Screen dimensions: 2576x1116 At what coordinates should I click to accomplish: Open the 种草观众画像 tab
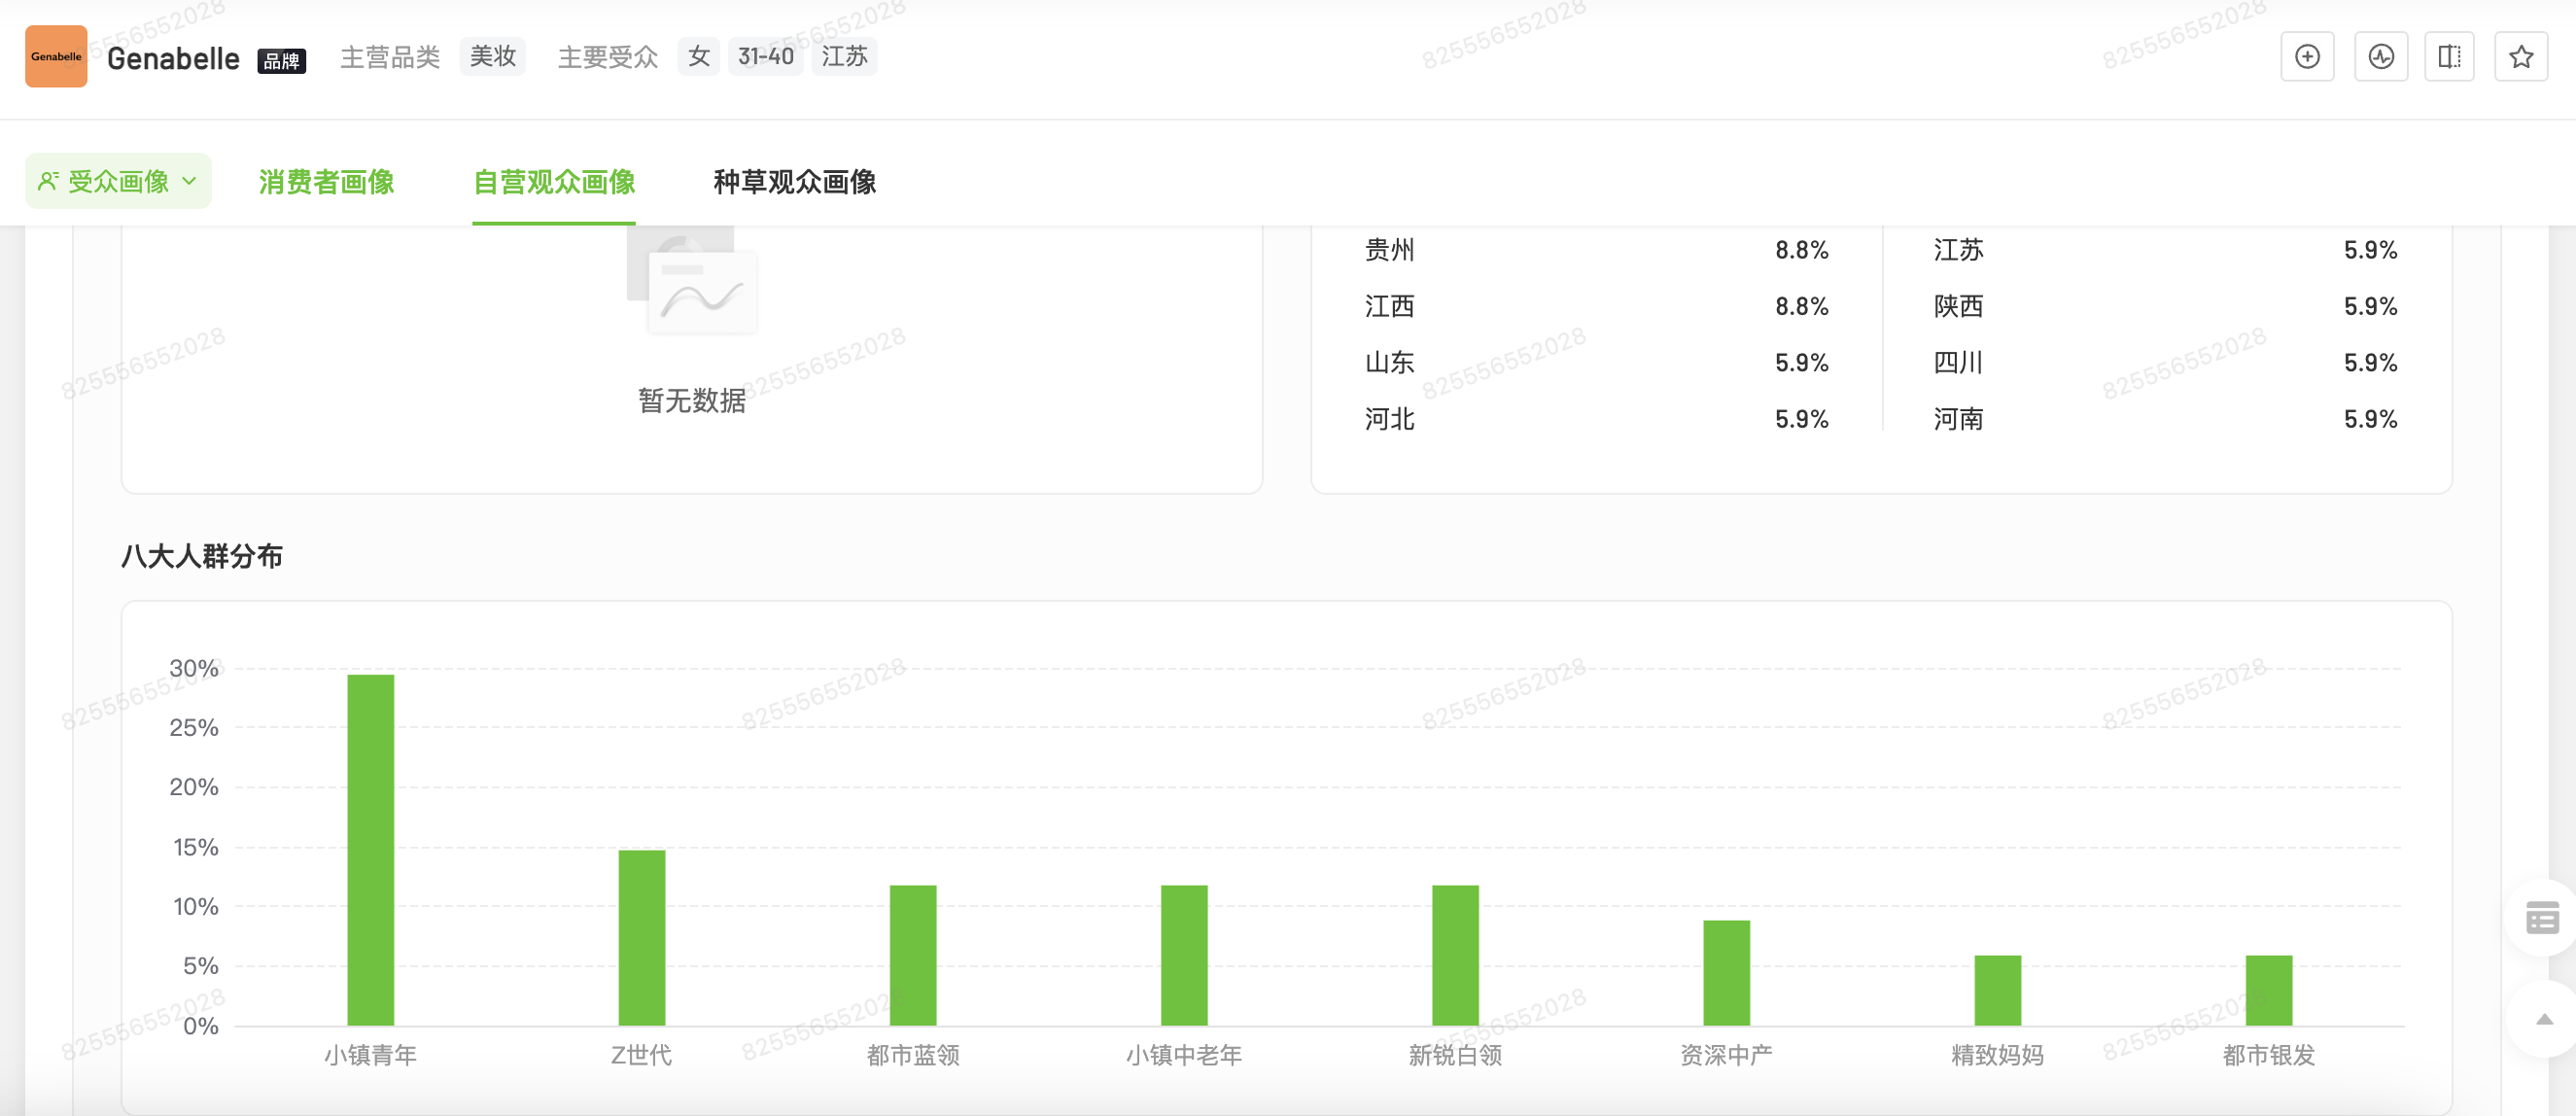tap(794, 181)
